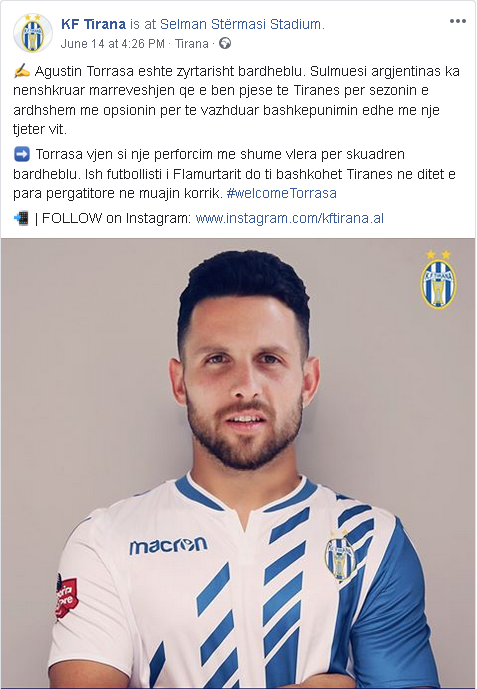Click the KF Tirana crest in photo corner

(438, 280)
